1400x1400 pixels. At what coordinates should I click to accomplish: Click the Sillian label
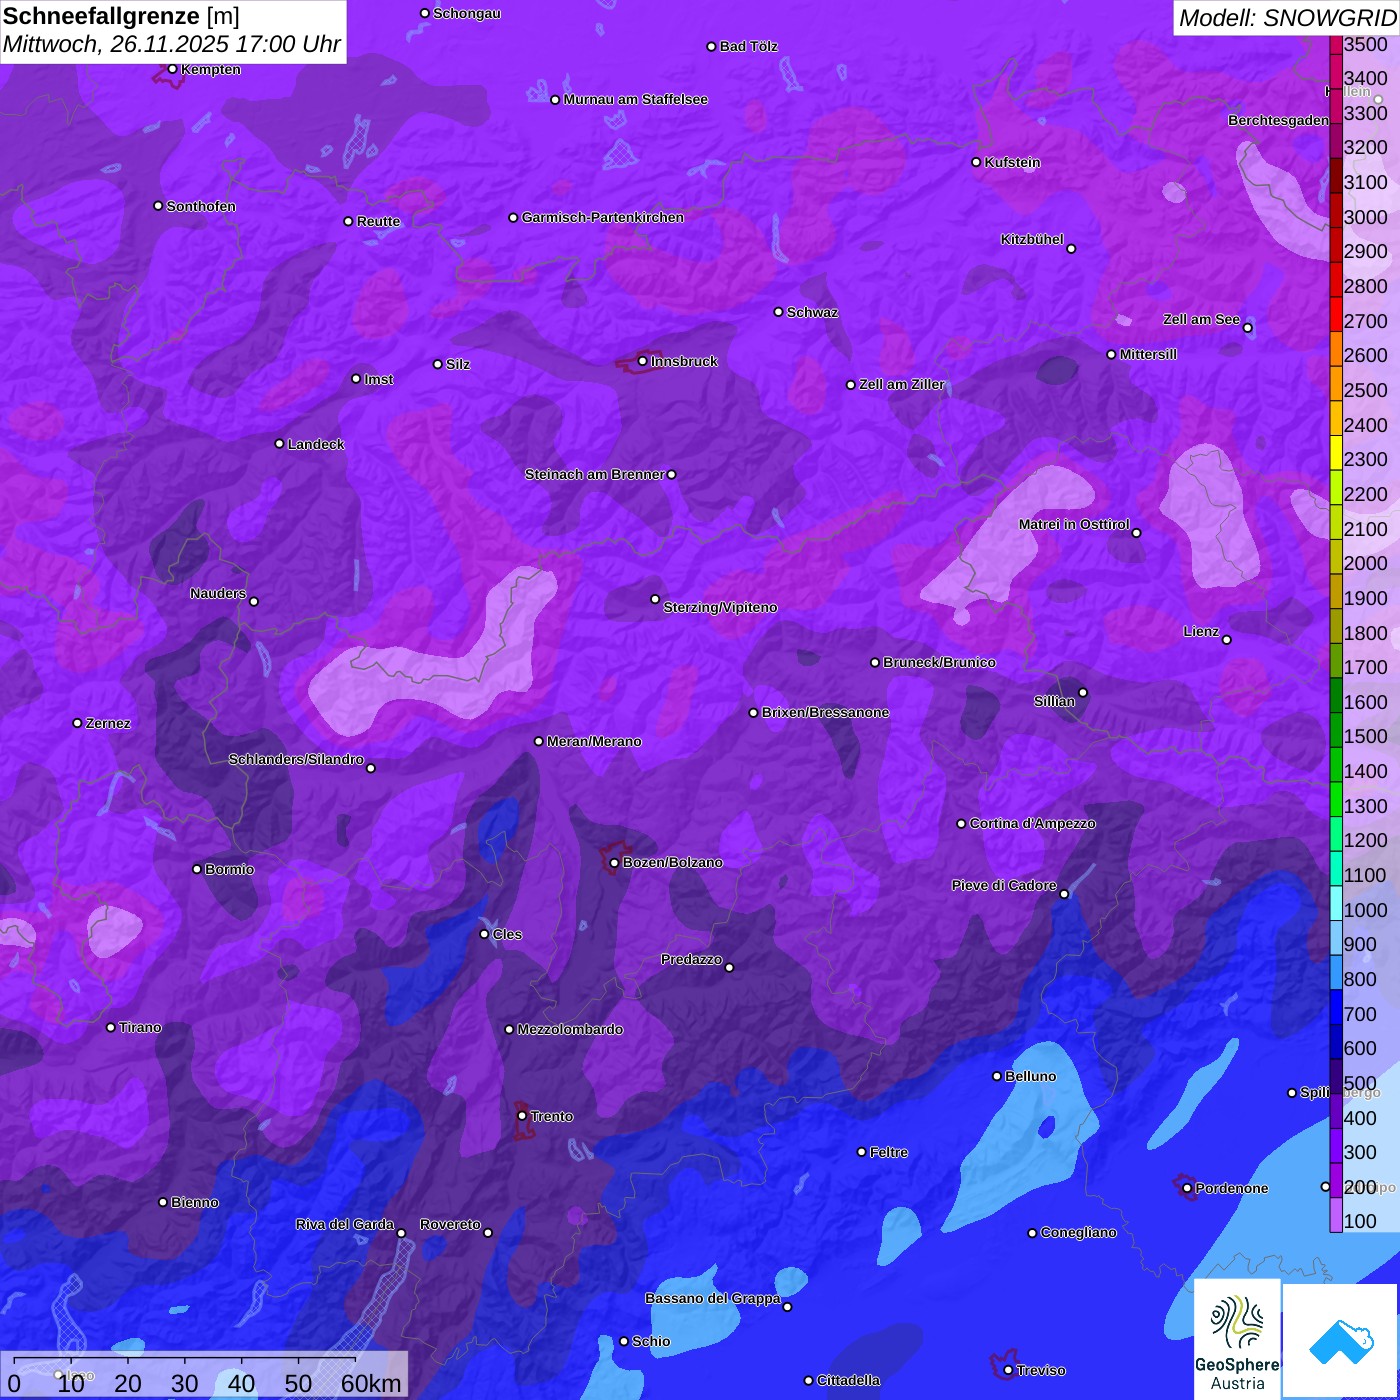click(x=1054, y=701)
